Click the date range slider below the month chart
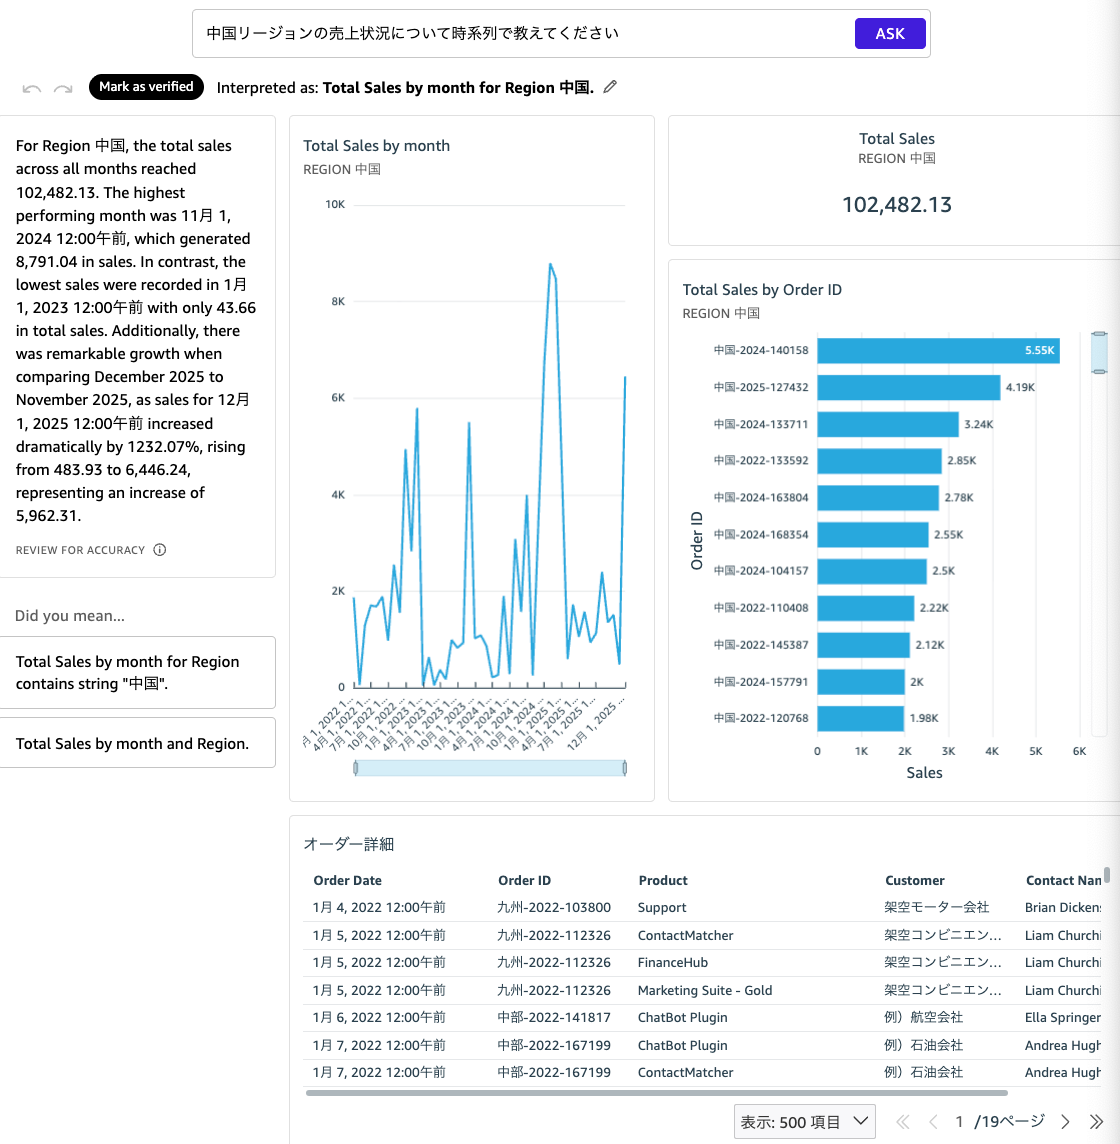 490,767
